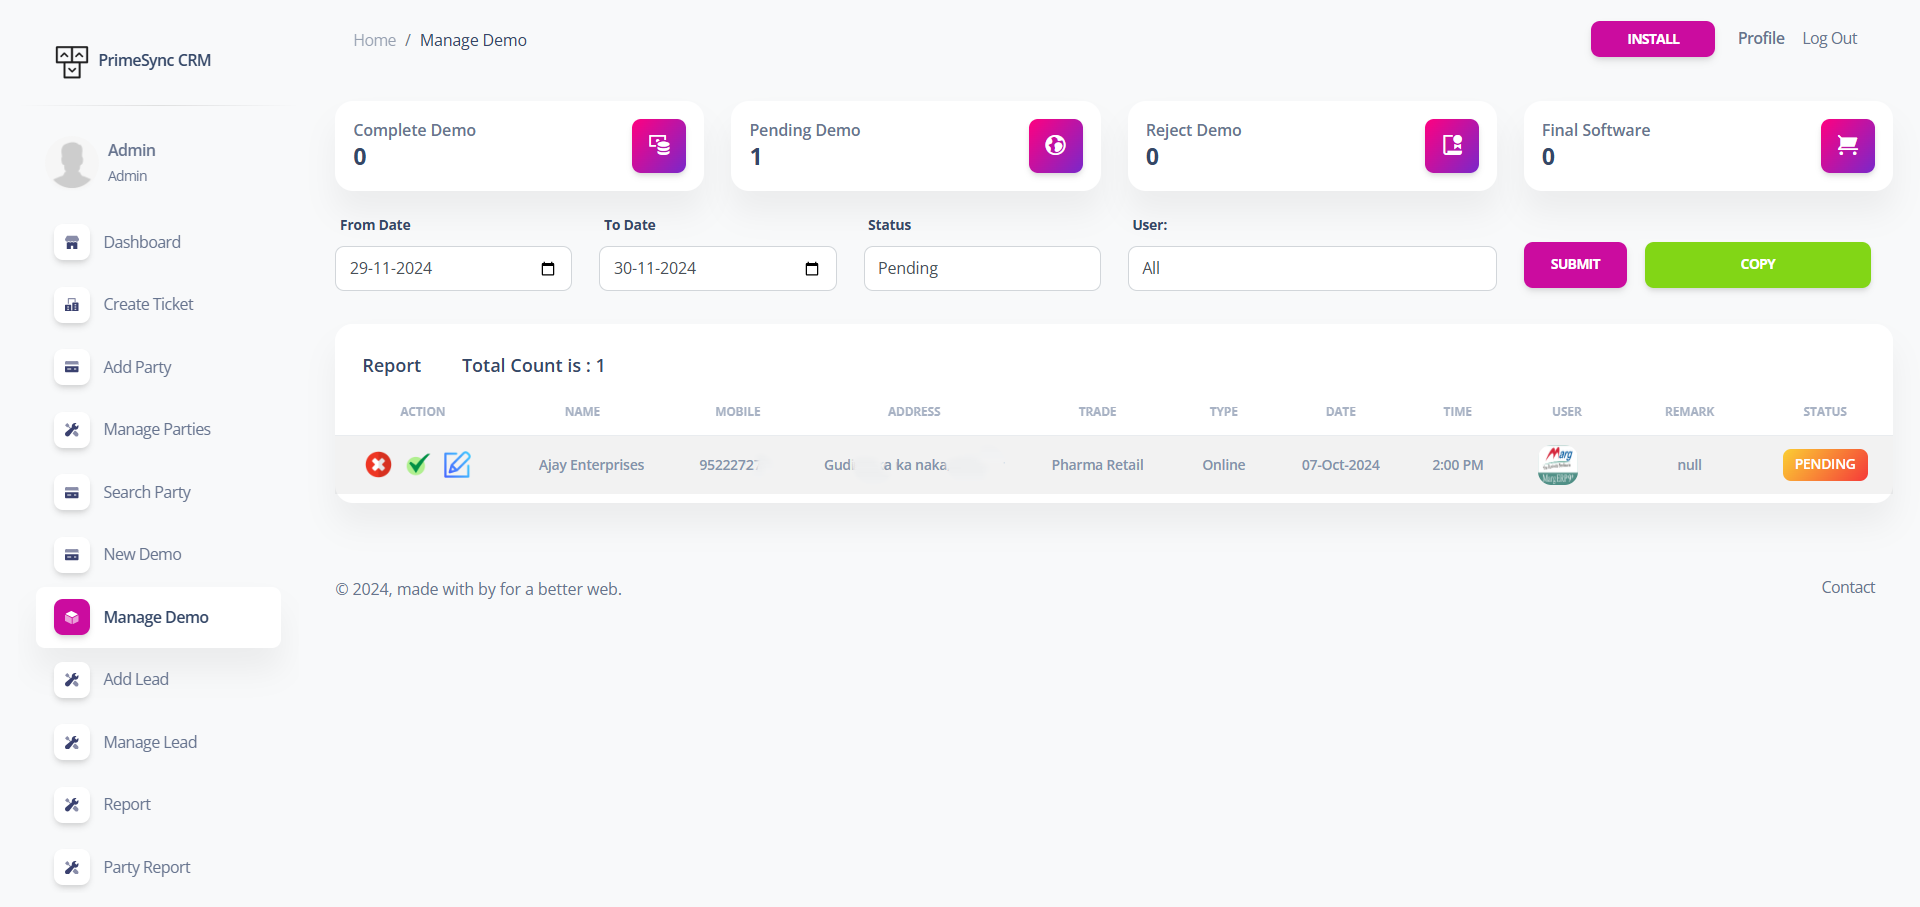Viewport: 1920px width, 907px height.
Task: Expand the User dropdown showing All
Action: 1311,269
